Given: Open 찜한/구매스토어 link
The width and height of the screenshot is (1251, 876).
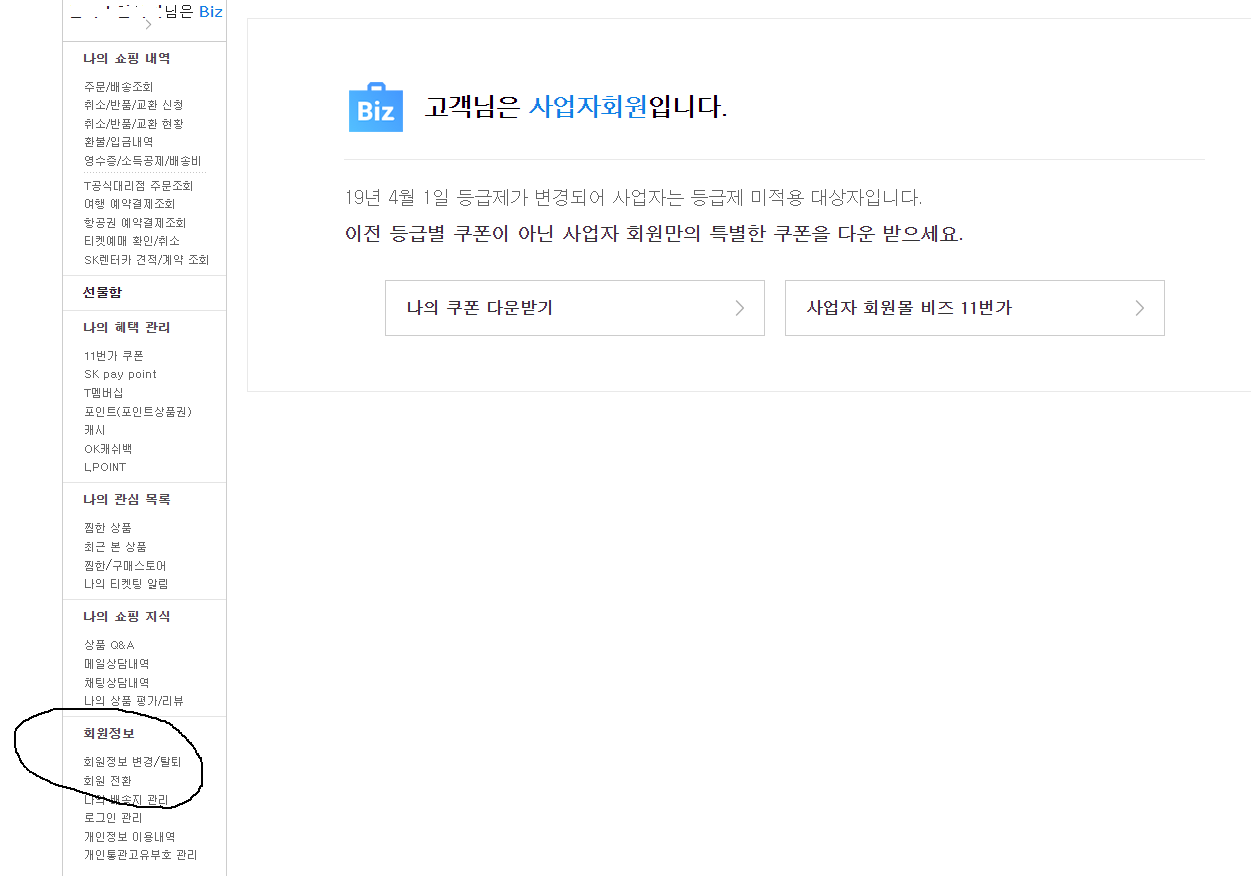Looking at the screenshot, I should point(125,566).
